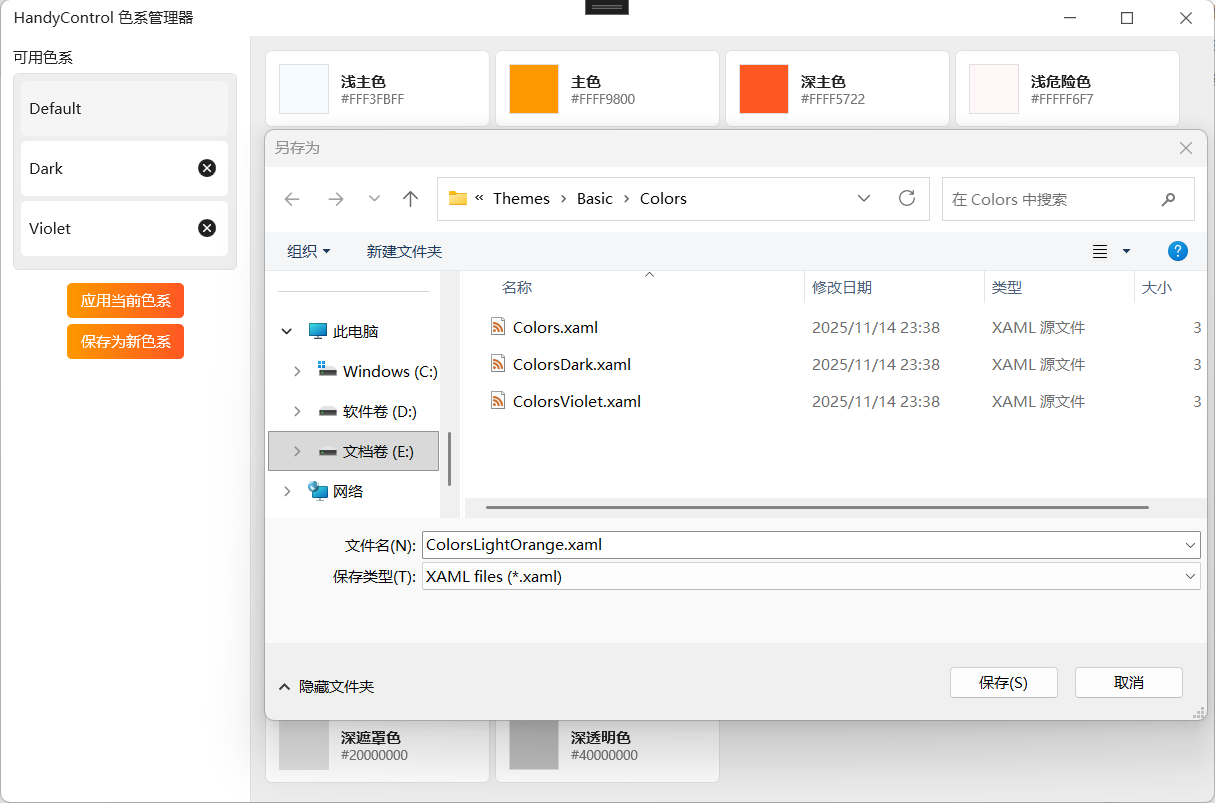1215x803 pixels.
Task: Open the 组织 menu
Action: pyautogui.click(x=309, y=251)
